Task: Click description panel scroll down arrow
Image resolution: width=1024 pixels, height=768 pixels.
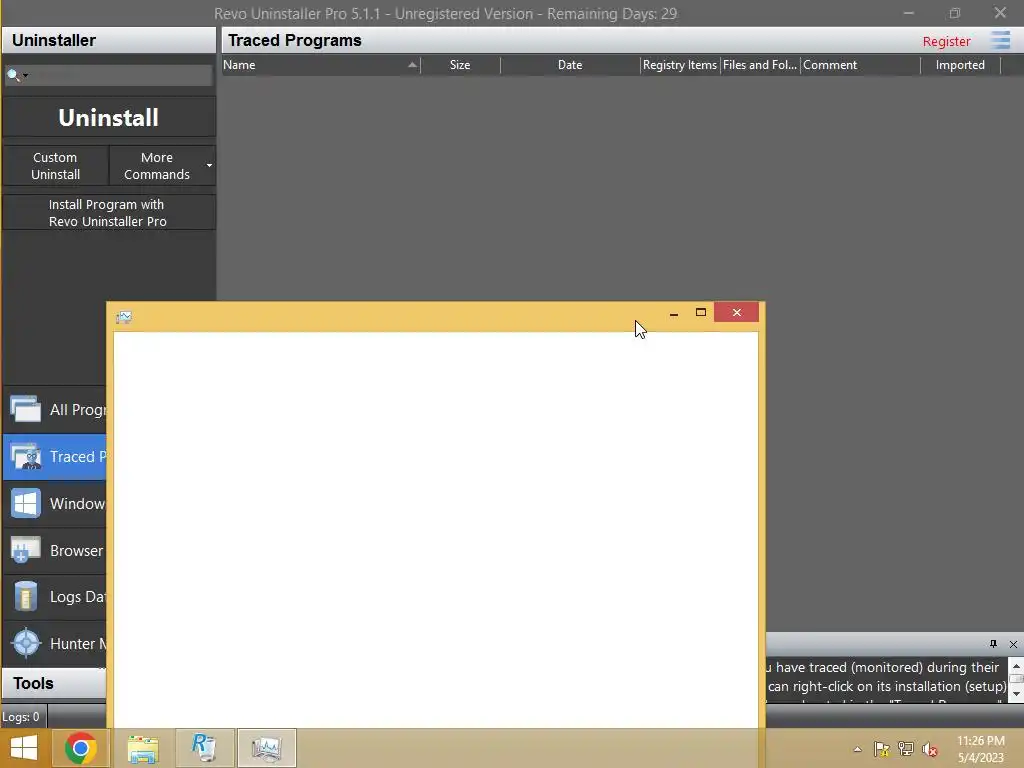Action: click(1016, 694)
